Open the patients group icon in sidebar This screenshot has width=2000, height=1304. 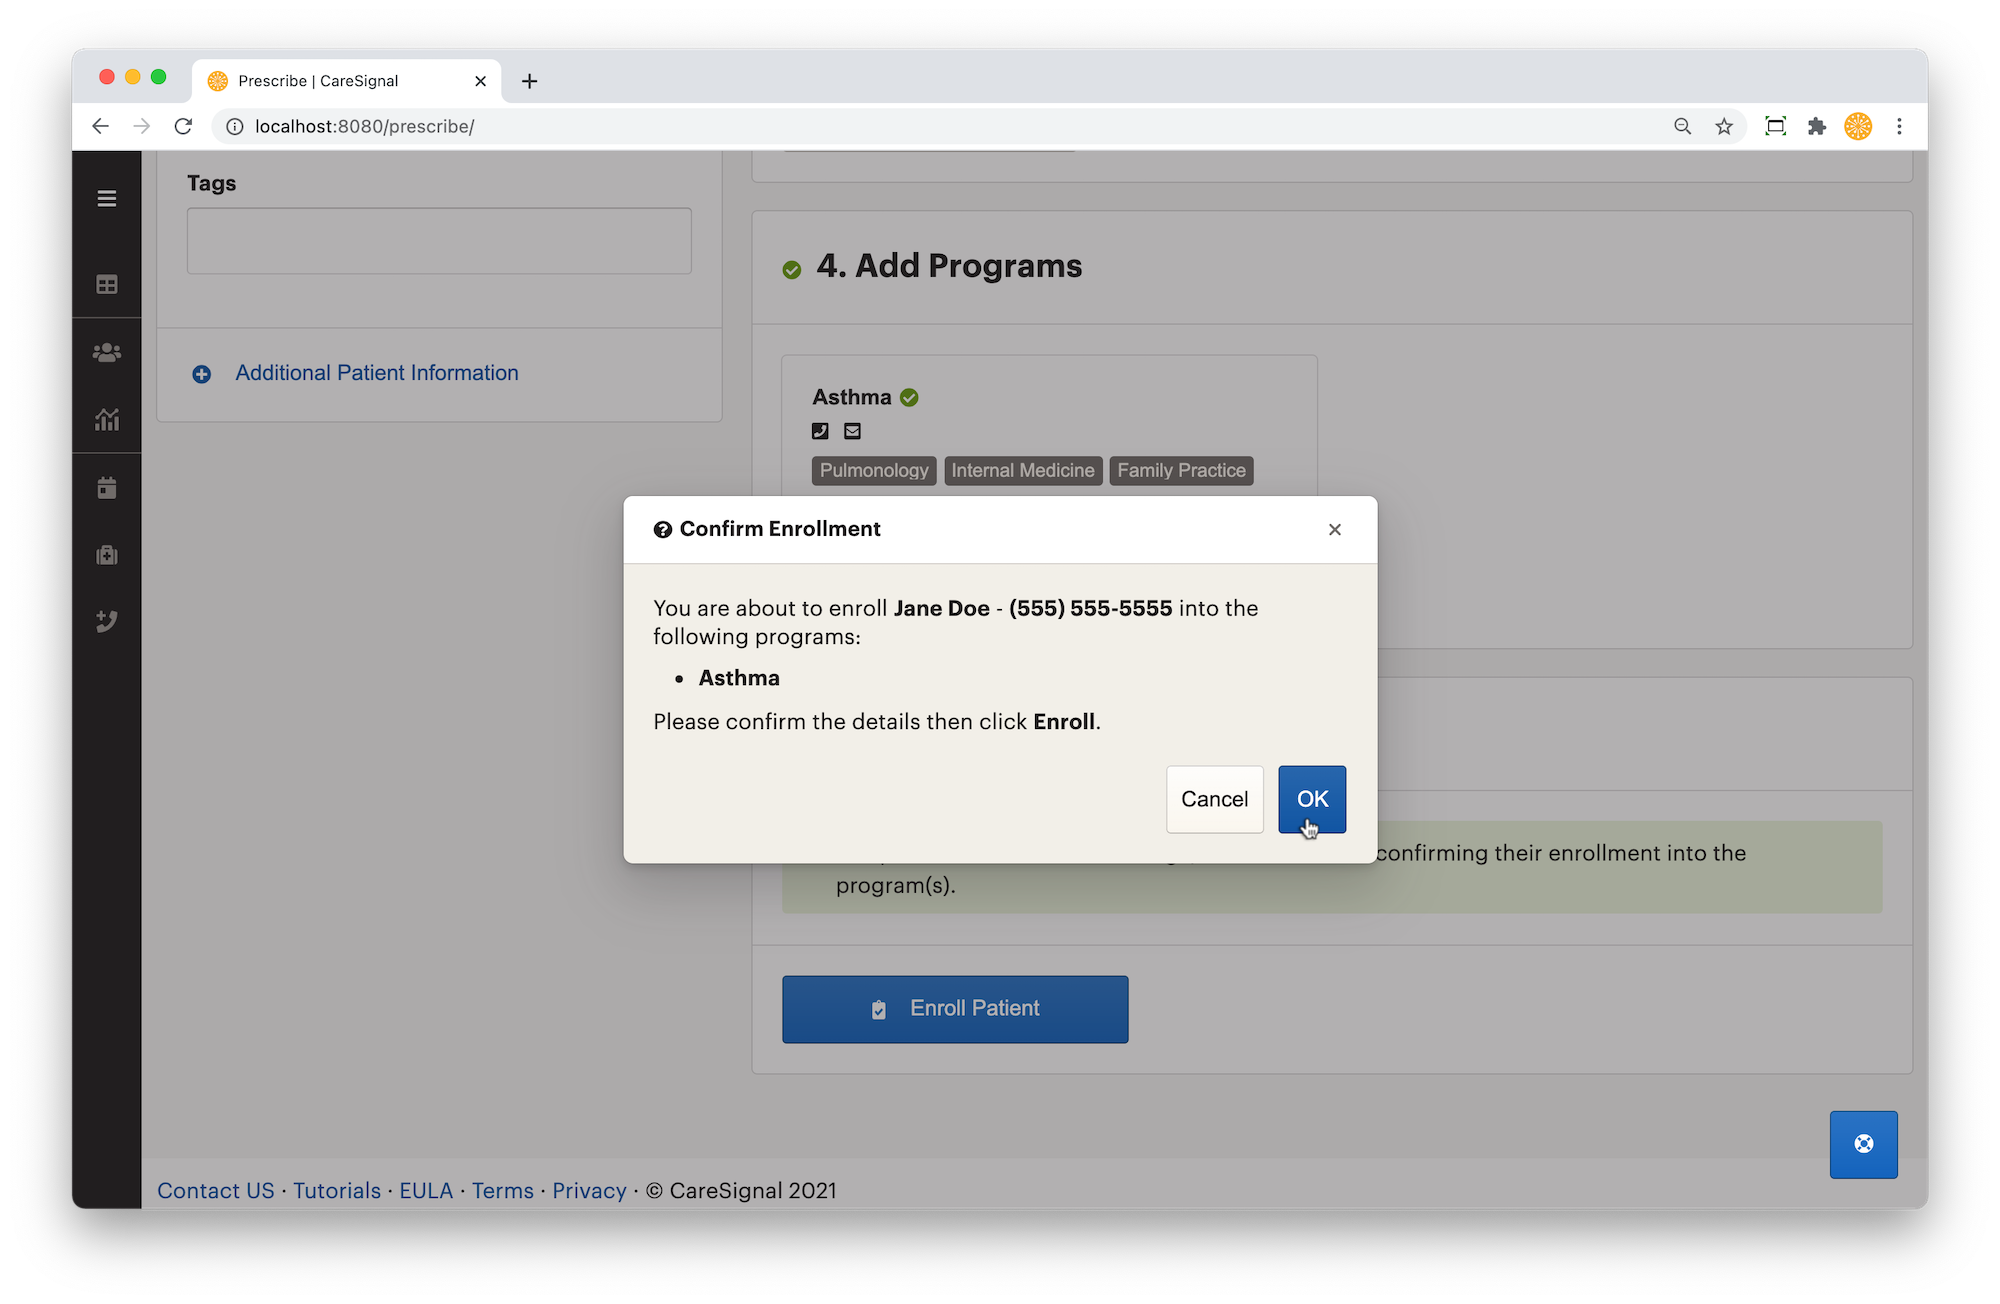(x=107, y=352)
